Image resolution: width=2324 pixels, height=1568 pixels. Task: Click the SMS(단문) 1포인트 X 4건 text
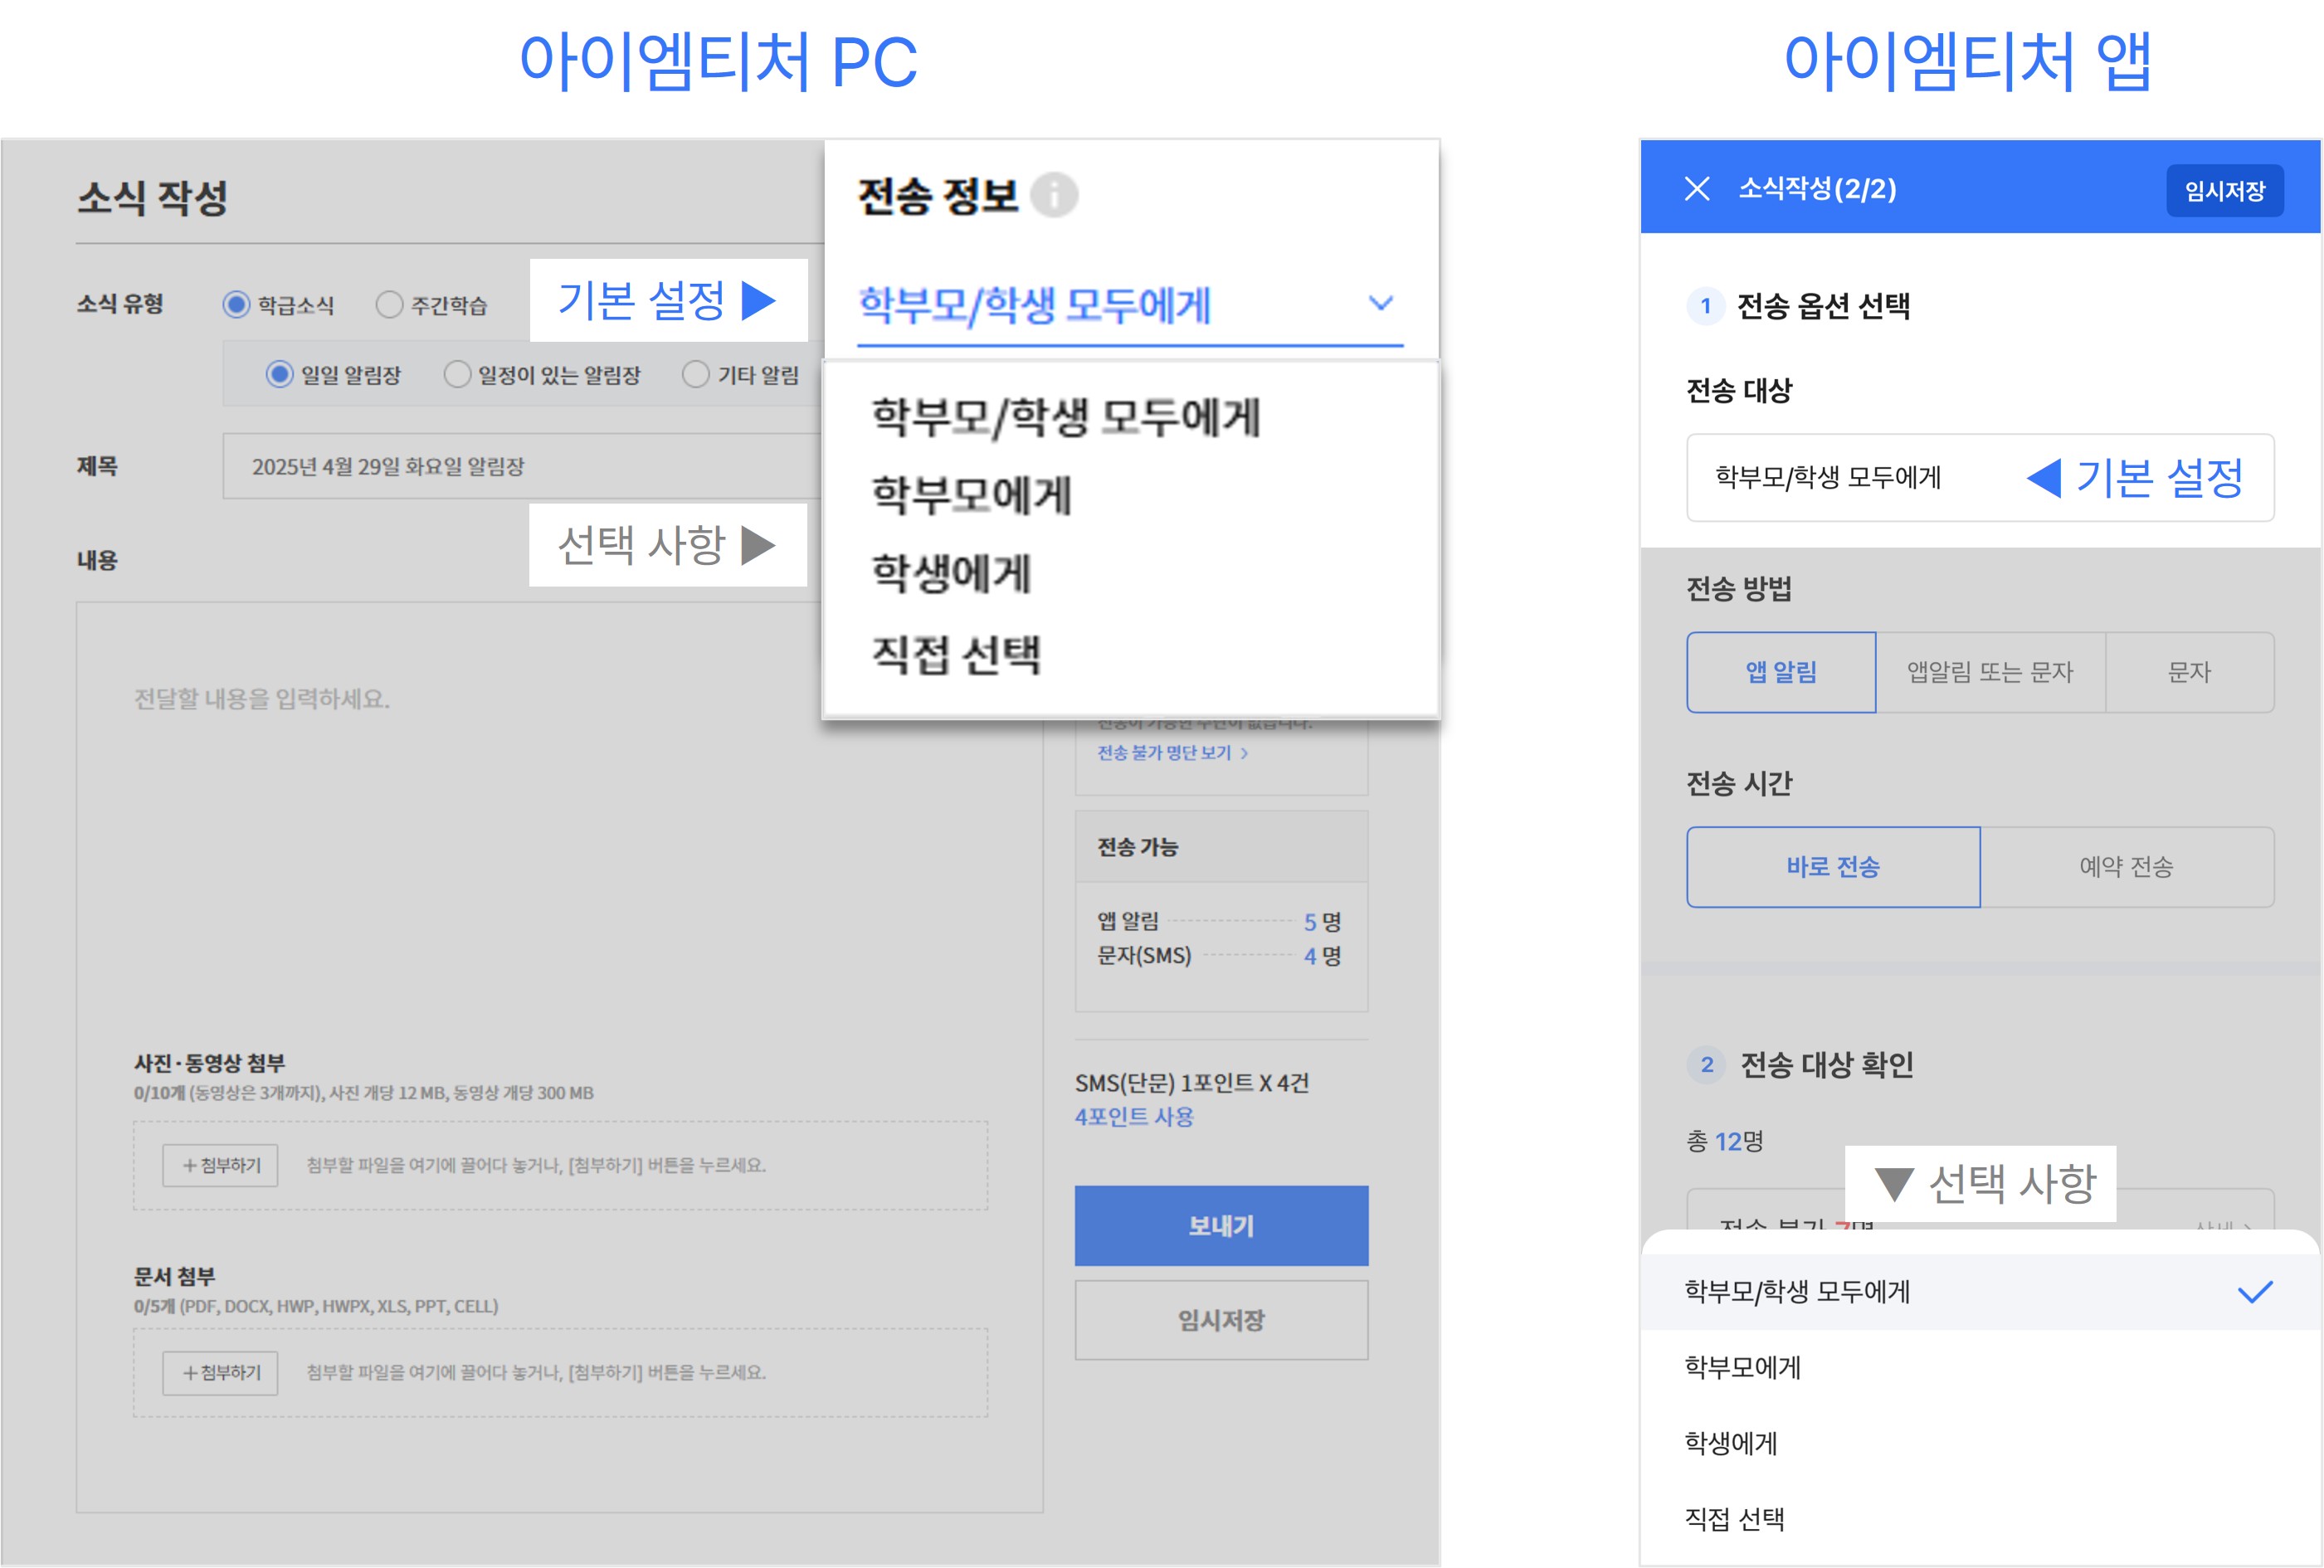pyautogui.click(x=1192, y=1083)
